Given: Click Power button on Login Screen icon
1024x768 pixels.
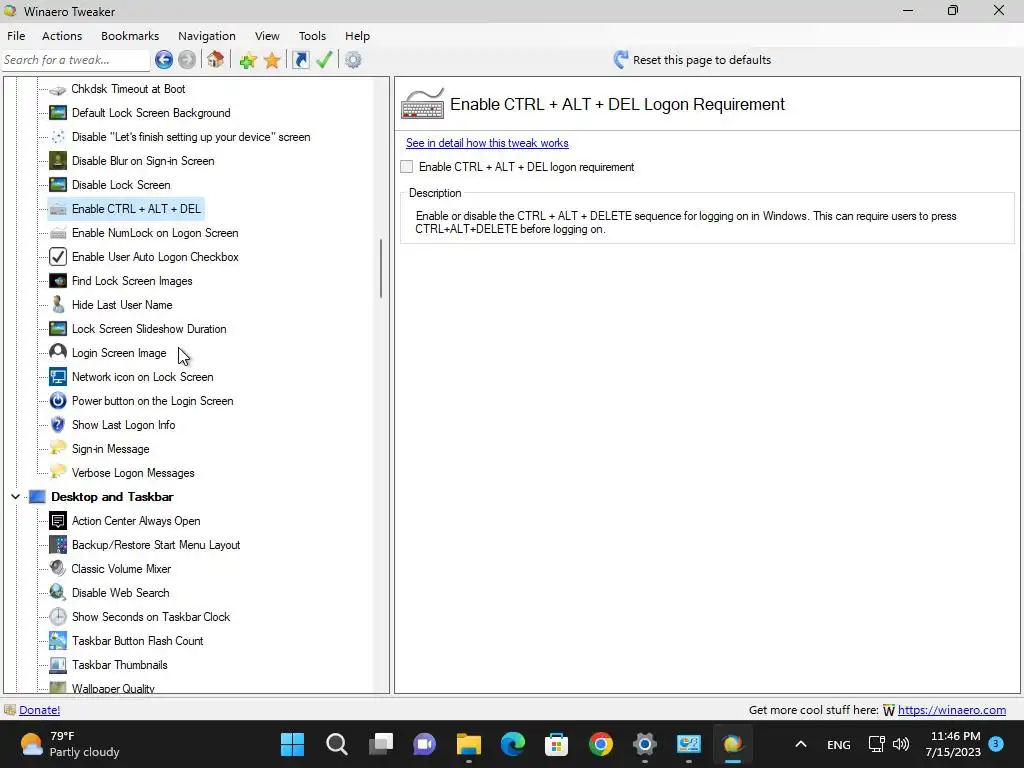Looking at the screenshot, I should [x=57, y=401].
